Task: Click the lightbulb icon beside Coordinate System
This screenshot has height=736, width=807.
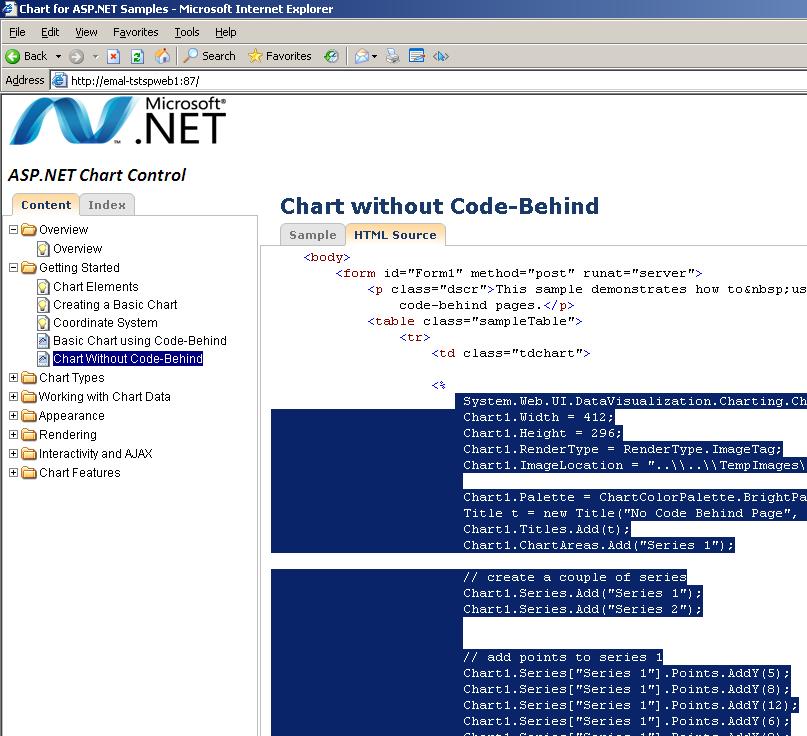Action: (43, 323)
